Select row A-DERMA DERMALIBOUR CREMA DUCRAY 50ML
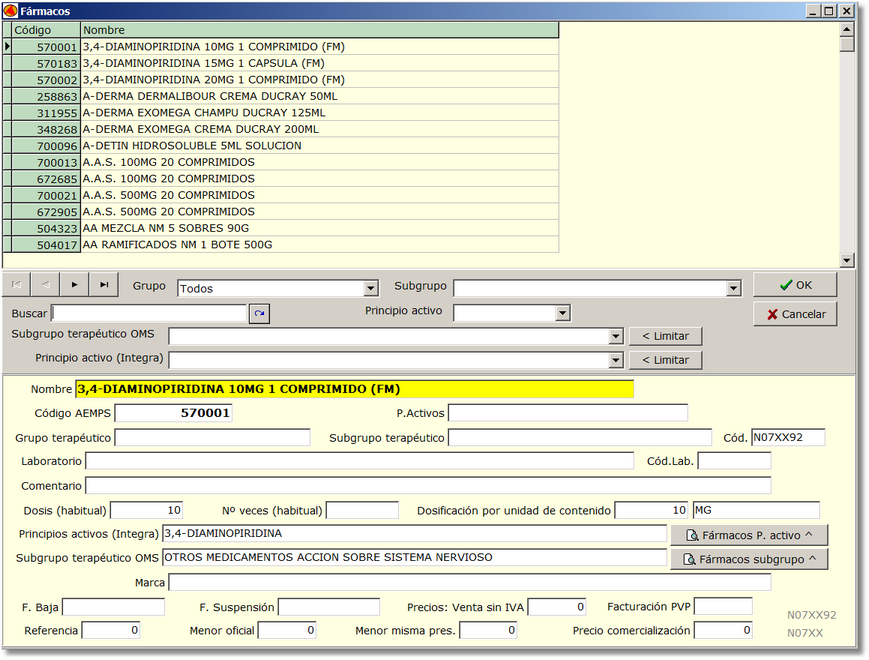This screenshot has width=869, height=660. (281, 96)
